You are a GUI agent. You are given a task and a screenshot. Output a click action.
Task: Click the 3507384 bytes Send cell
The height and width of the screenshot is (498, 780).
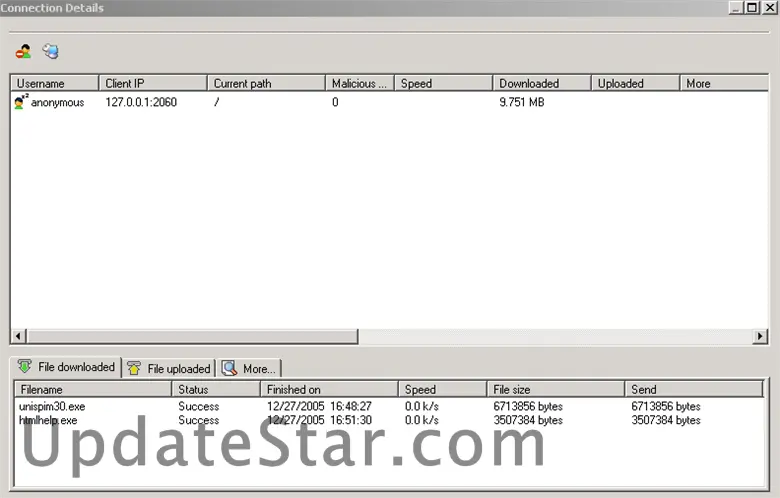tap(666, 420)
